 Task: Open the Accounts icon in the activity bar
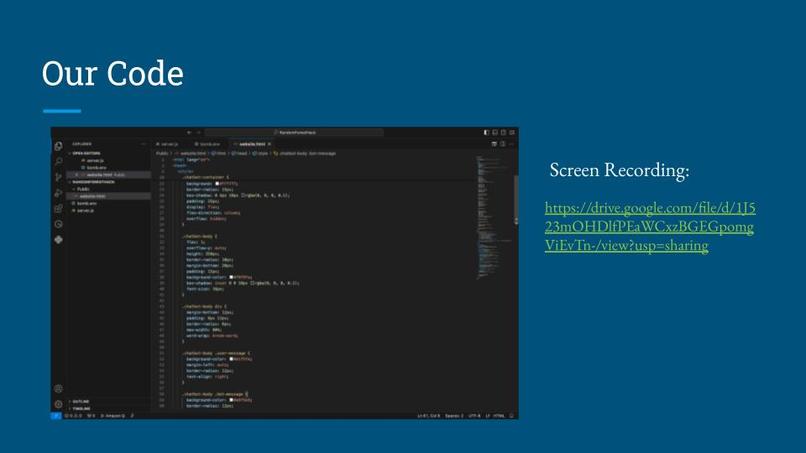(x=59, y=389)
